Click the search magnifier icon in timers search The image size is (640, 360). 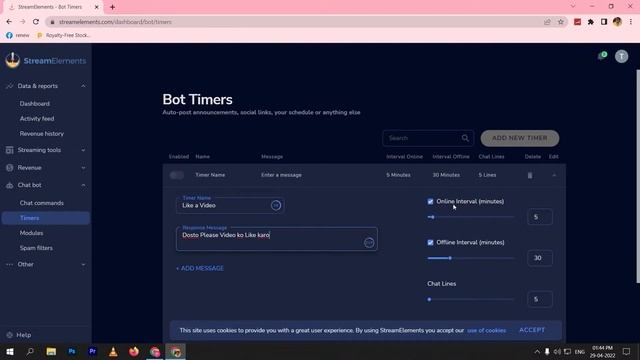pos(465,138)
